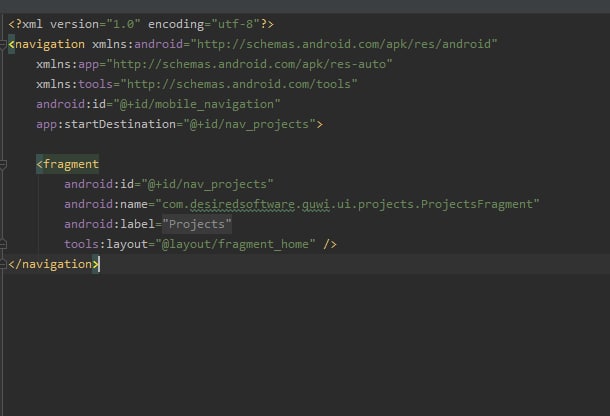This screenshot has height=416, width=610.
Task: Click the tools:layout attribute name
Action: [106, 244]
